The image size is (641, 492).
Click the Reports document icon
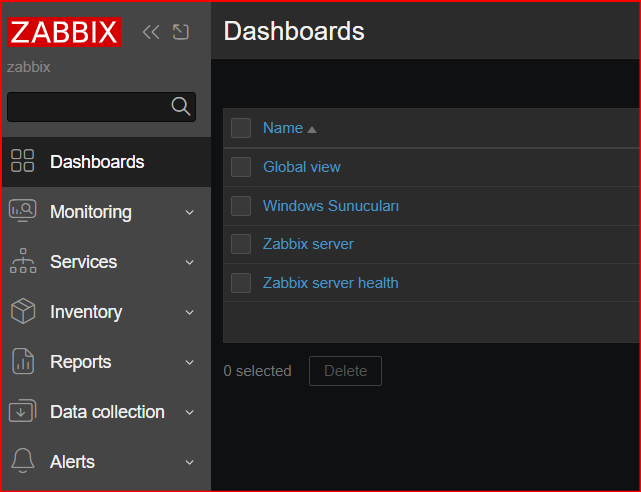(23, 361)
